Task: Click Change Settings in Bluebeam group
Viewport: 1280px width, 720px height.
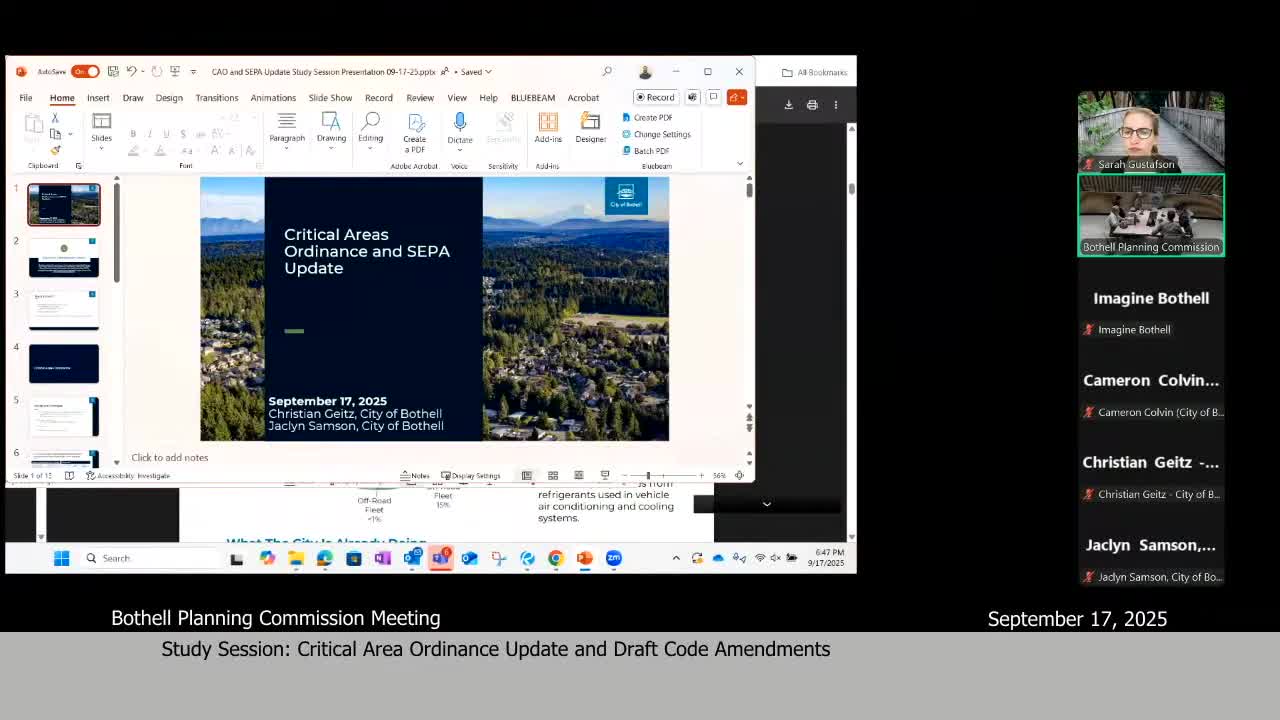Action: [x=656, y=134]
